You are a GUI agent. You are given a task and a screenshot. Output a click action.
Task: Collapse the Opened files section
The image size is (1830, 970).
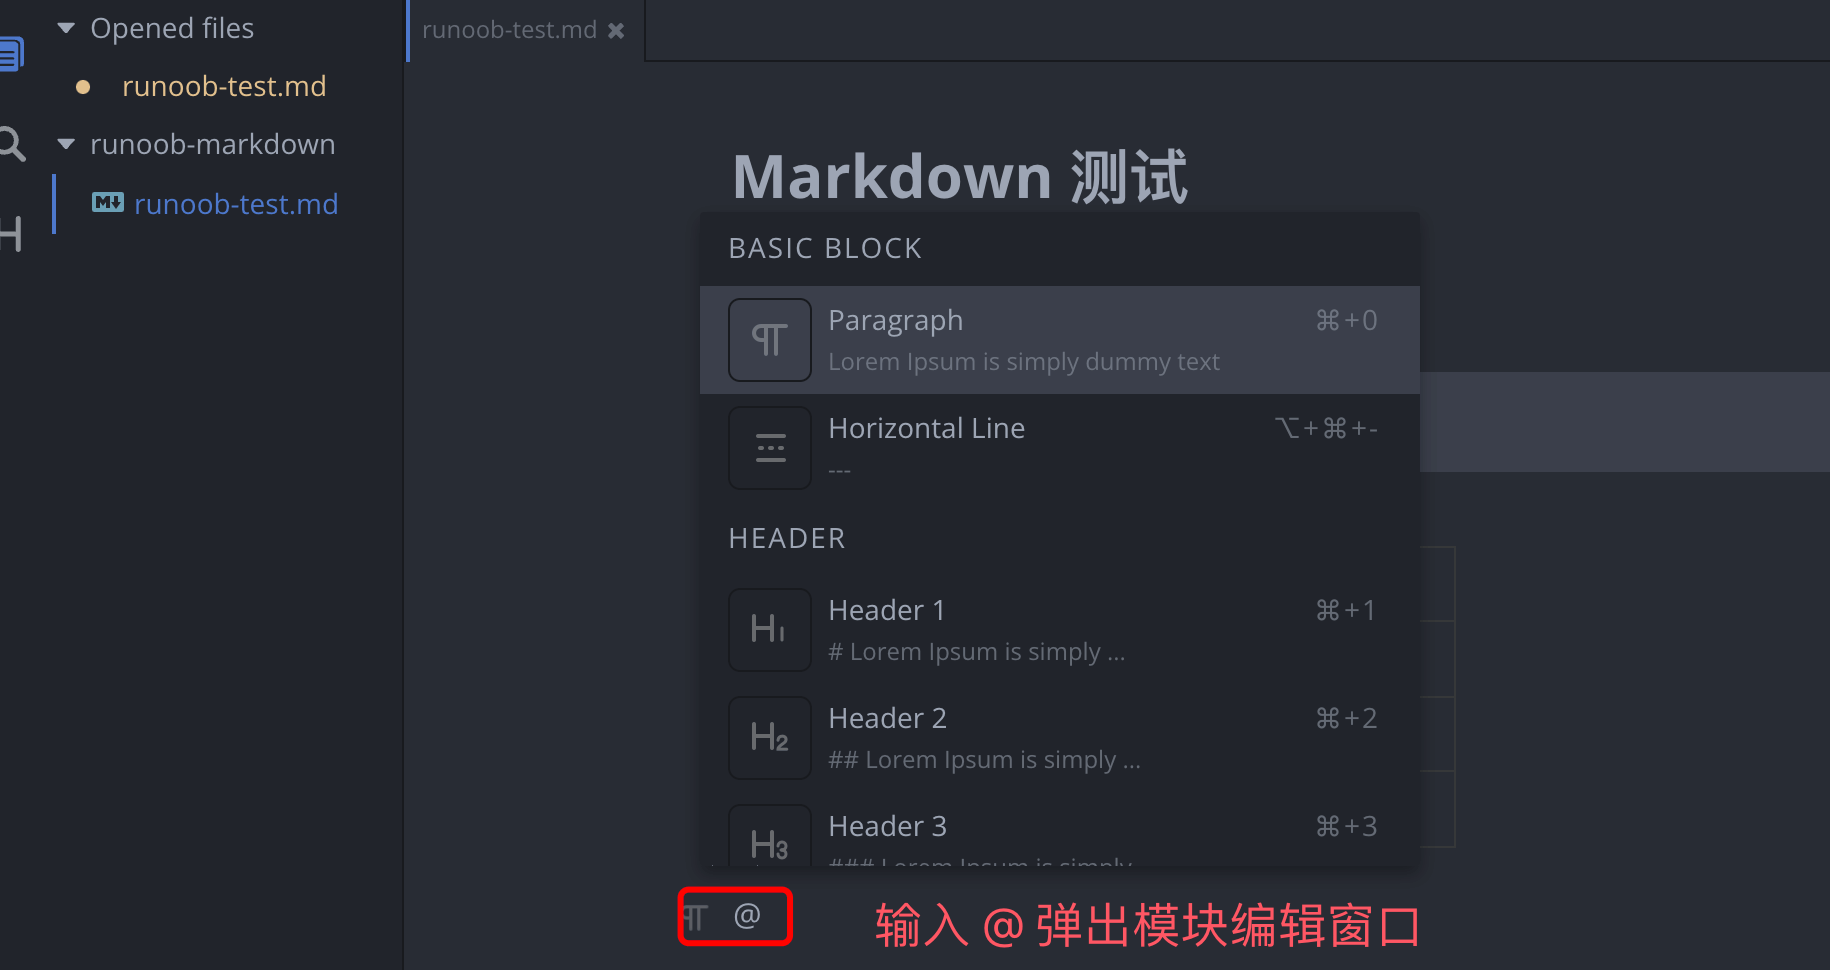pos(67,28)
